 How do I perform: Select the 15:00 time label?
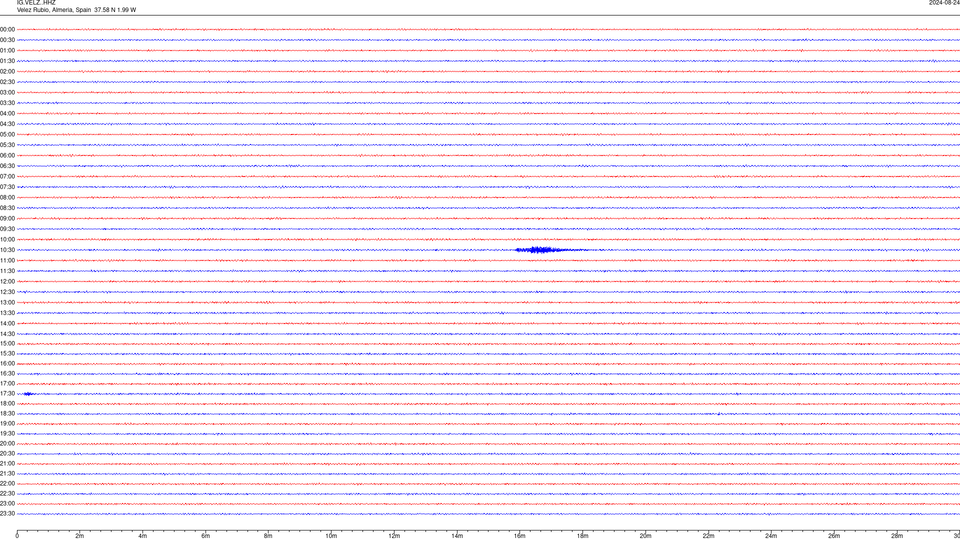(7, 343)
